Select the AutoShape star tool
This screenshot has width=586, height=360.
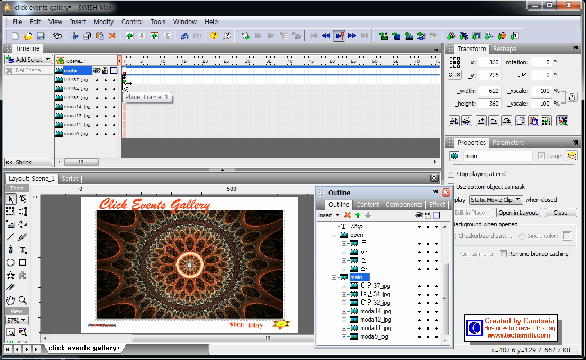[x=11, y=275]
